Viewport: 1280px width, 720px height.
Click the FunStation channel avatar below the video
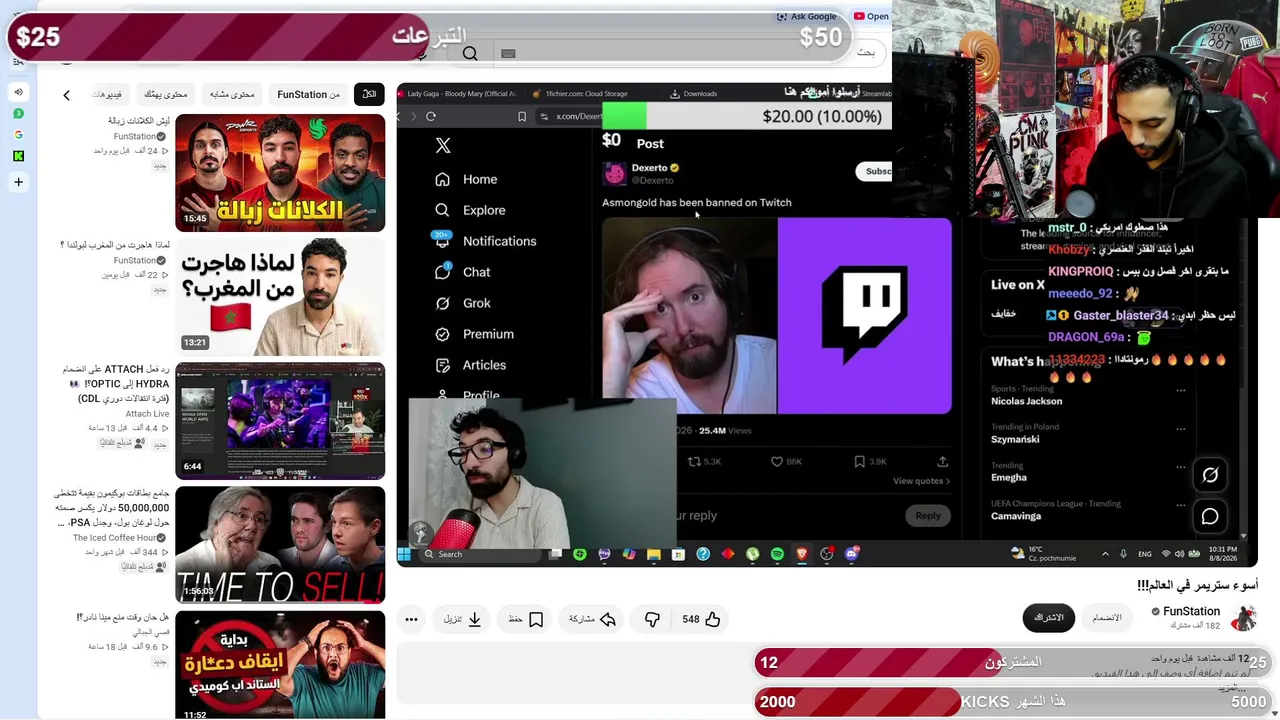point(1243,618)
